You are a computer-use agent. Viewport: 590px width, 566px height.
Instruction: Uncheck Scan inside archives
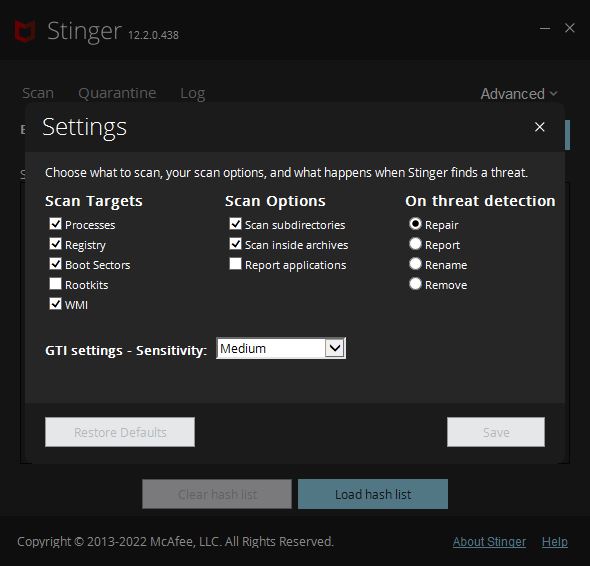(236, 244)
